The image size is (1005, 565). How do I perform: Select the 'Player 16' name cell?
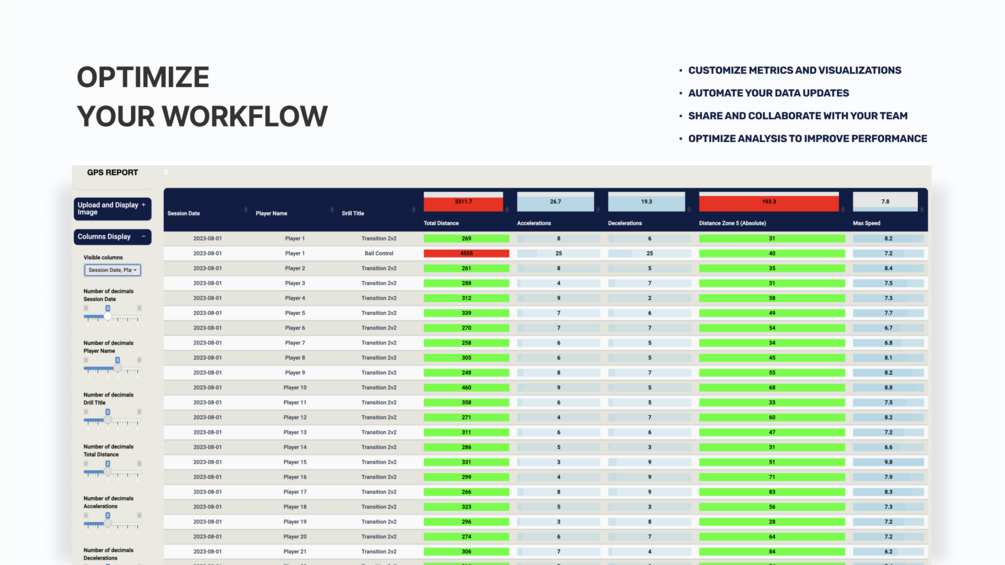[x=295, y=477]
